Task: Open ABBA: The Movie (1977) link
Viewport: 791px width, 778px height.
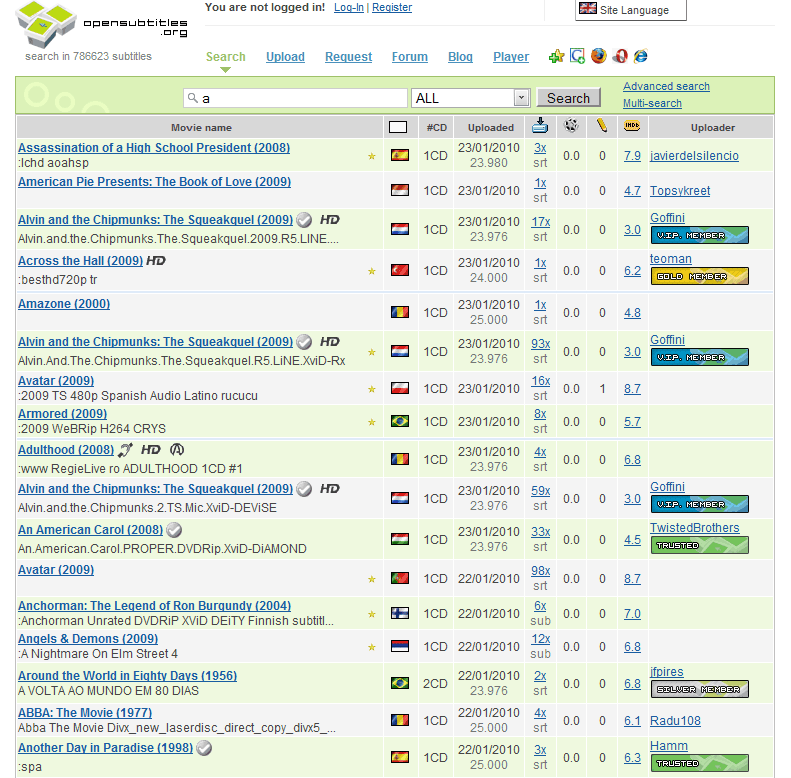Action: tap(85, 713)
